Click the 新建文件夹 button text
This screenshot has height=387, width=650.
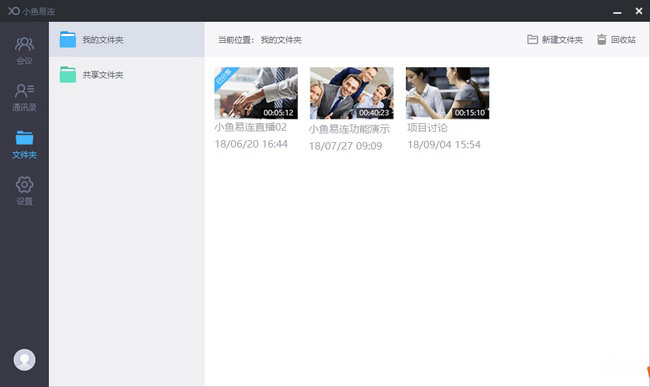562,40
